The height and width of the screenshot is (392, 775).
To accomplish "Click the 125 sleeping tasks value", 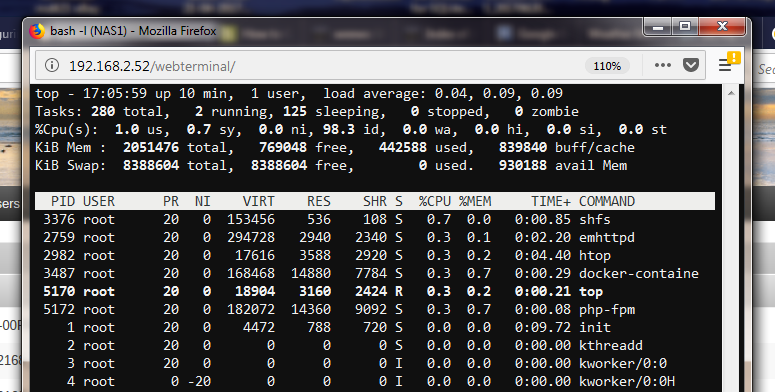I will (x=295, y=111).
